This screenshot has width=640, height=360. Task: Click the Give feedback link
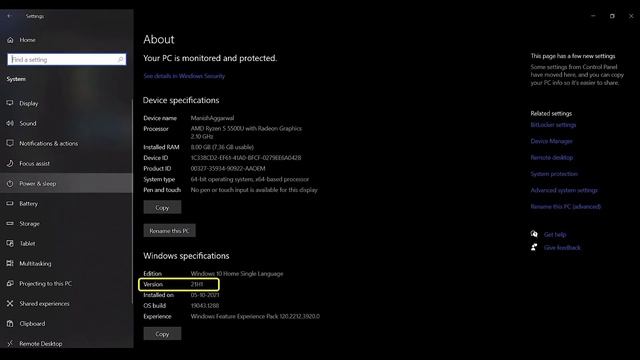562,247
